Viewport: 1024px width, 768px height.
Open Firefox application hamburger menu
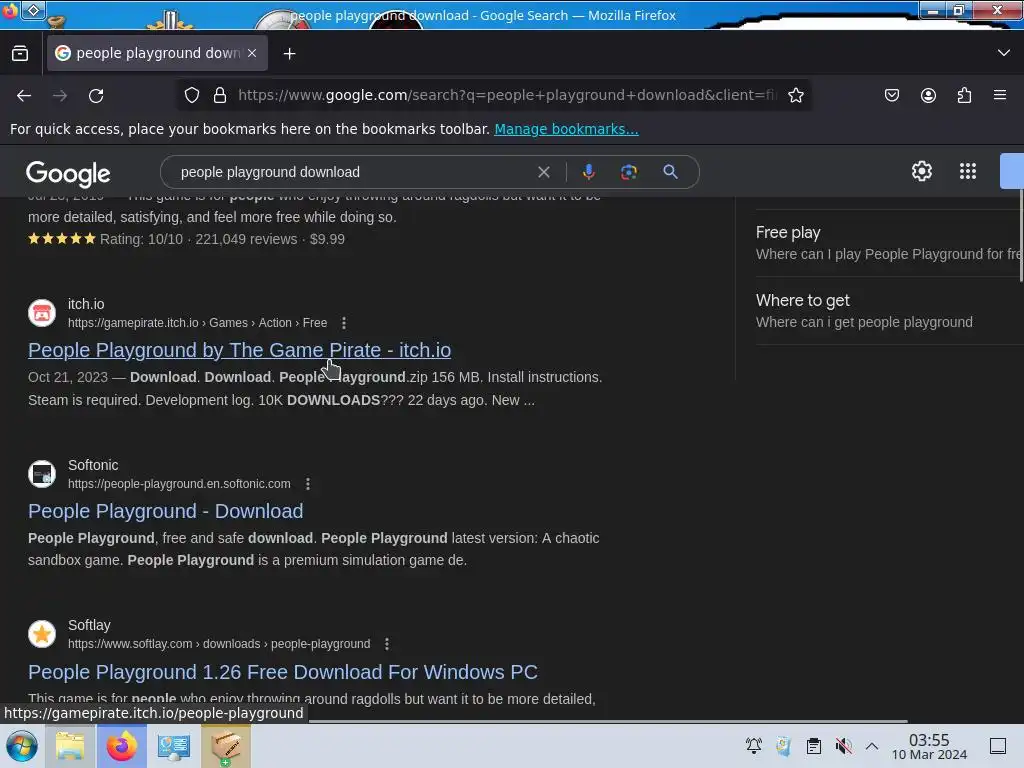1000,95
